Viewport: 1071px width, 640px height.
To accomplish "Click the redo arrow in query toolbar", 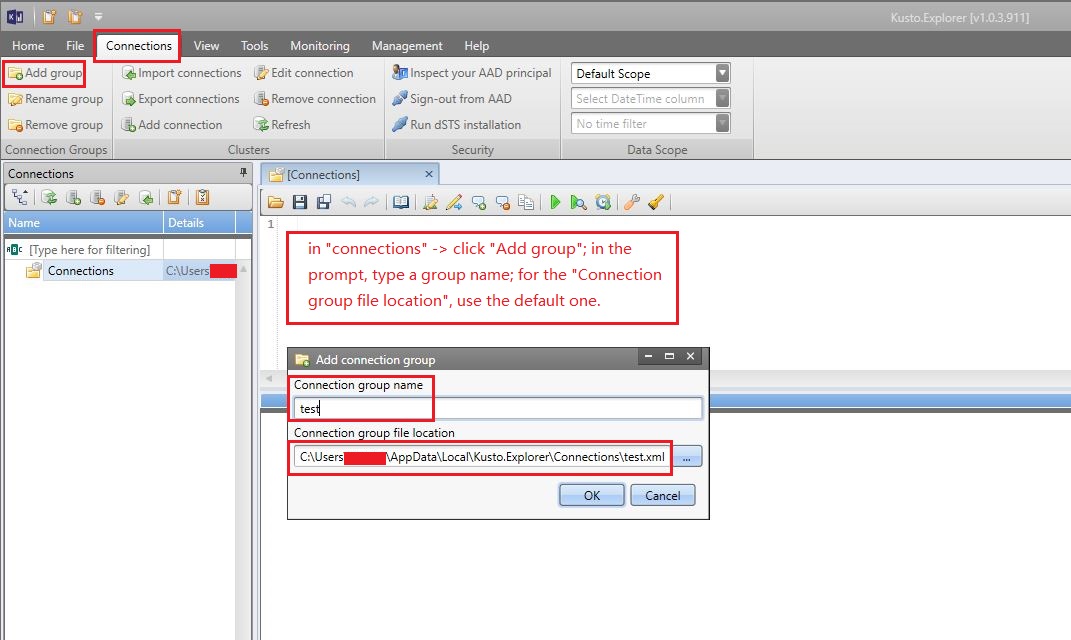I will click(371, 202).
